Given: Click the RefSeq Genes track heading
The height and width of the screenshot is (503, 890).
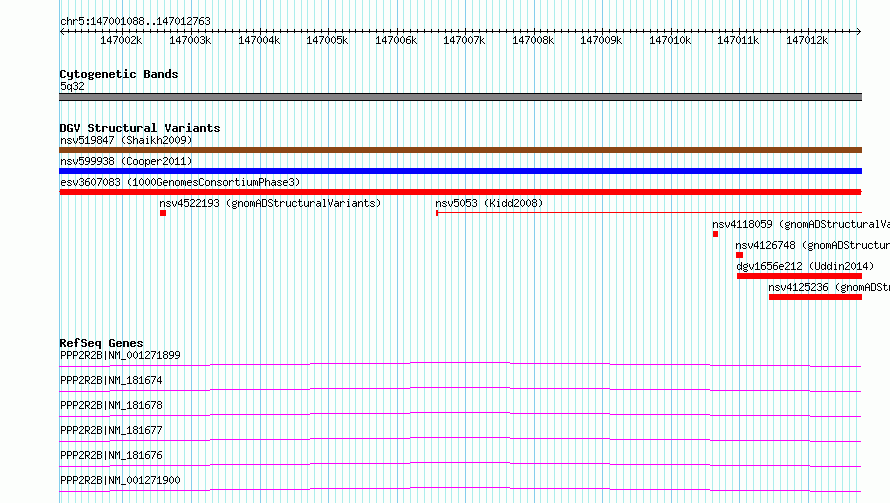Looking at the screenshot, I should click(x=101, y=343).
